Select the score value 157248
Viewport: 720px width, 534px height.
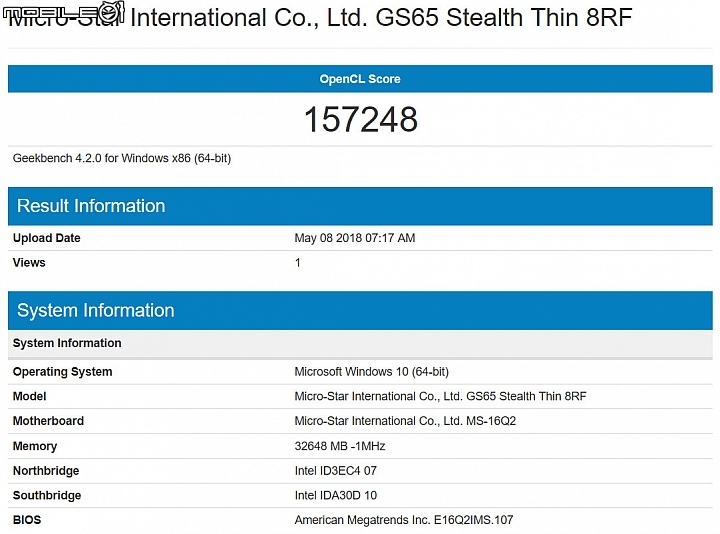click(361, 119)
